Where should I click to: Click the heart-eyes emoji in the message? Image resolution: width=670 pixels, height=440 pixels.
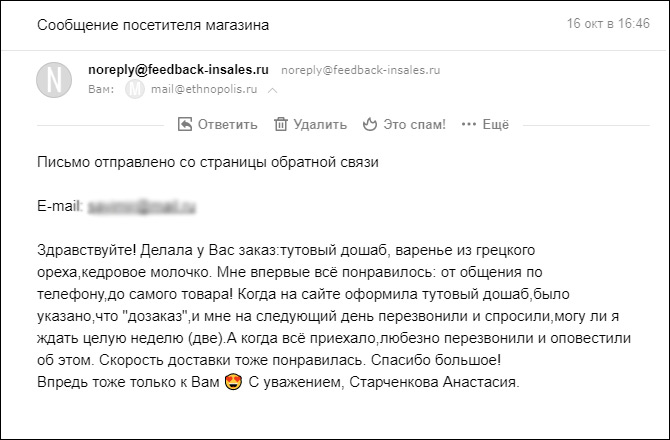pos(233,383)
